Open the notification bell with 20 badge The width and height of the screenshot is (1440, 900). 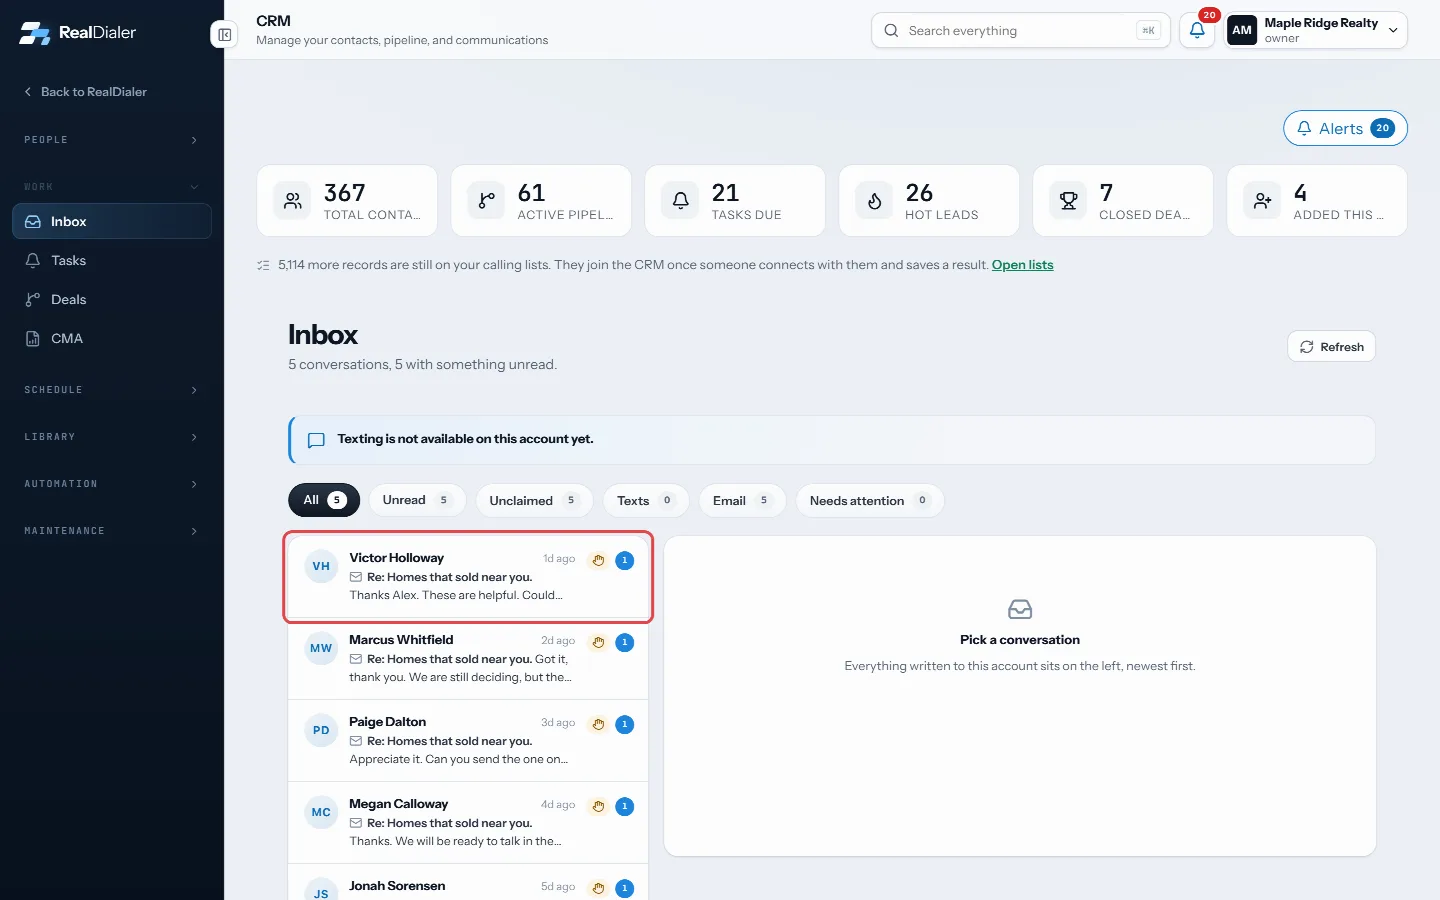pyautogui.click(x=1197, y=30)
